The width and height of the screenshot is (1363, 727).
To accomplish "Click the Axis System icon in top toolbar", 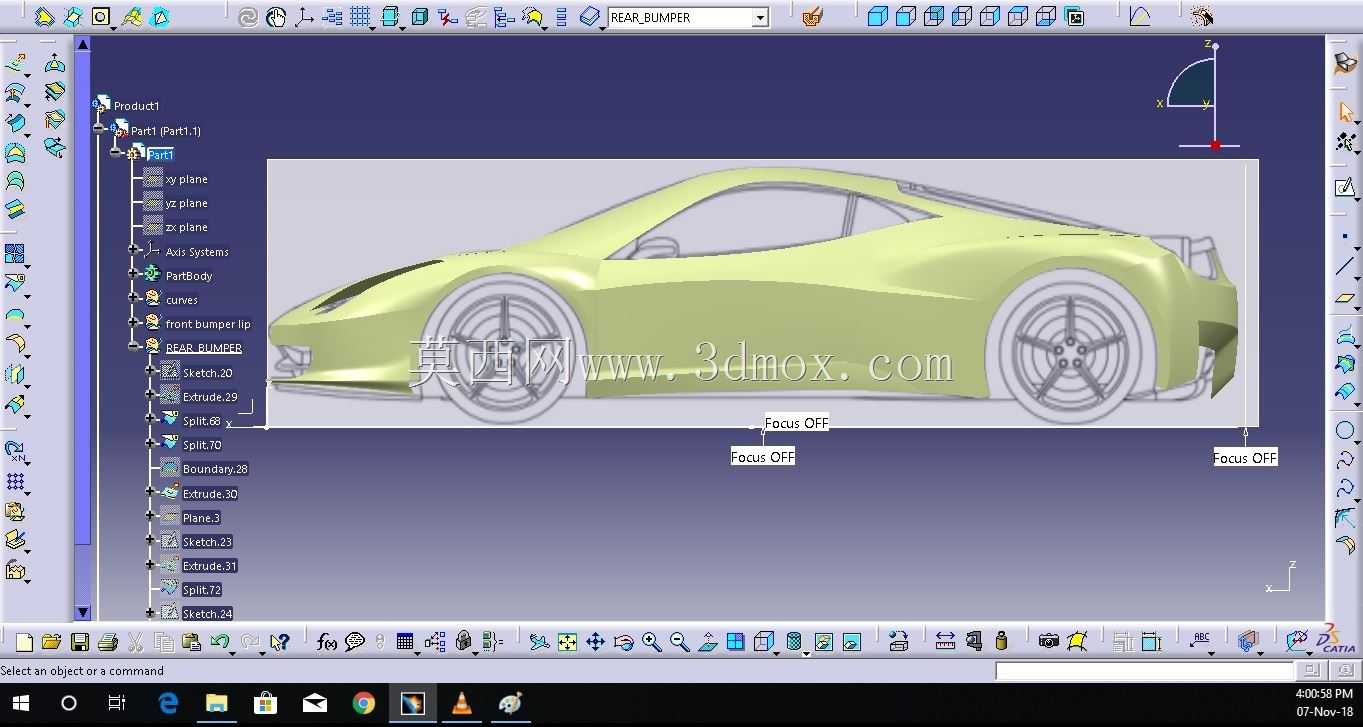I will coord(304,17).
